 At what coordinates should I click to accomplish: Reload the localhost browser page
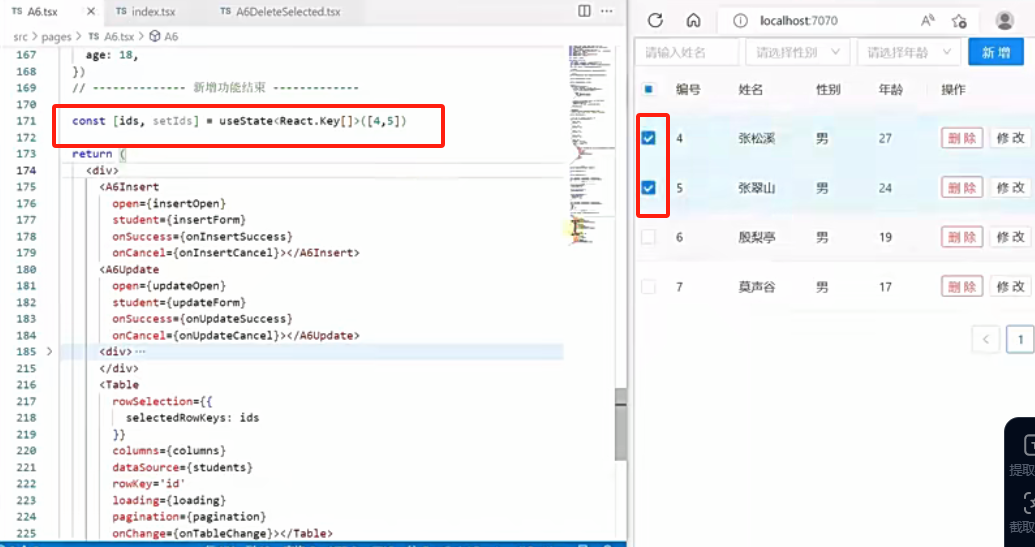pyautogui.click(x=655, y=20)
